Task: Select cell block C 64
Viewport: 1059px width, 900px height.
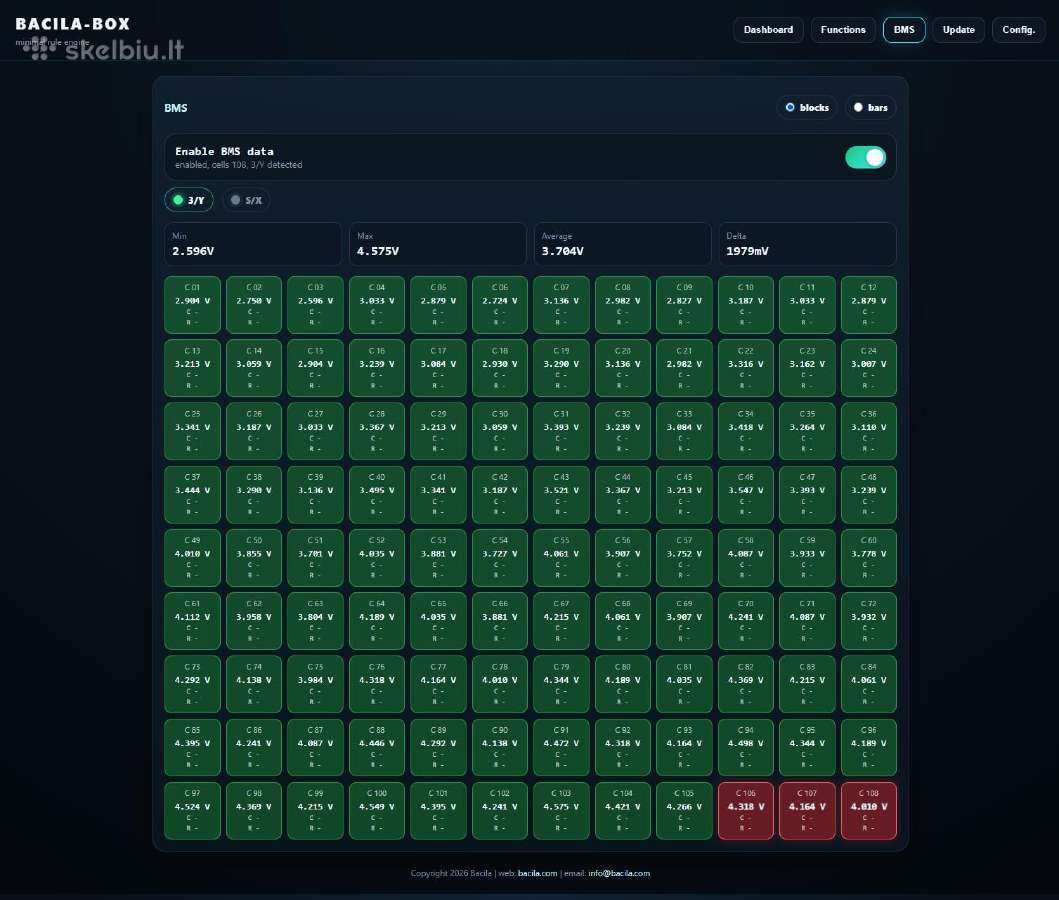Action: click(377, 621)
